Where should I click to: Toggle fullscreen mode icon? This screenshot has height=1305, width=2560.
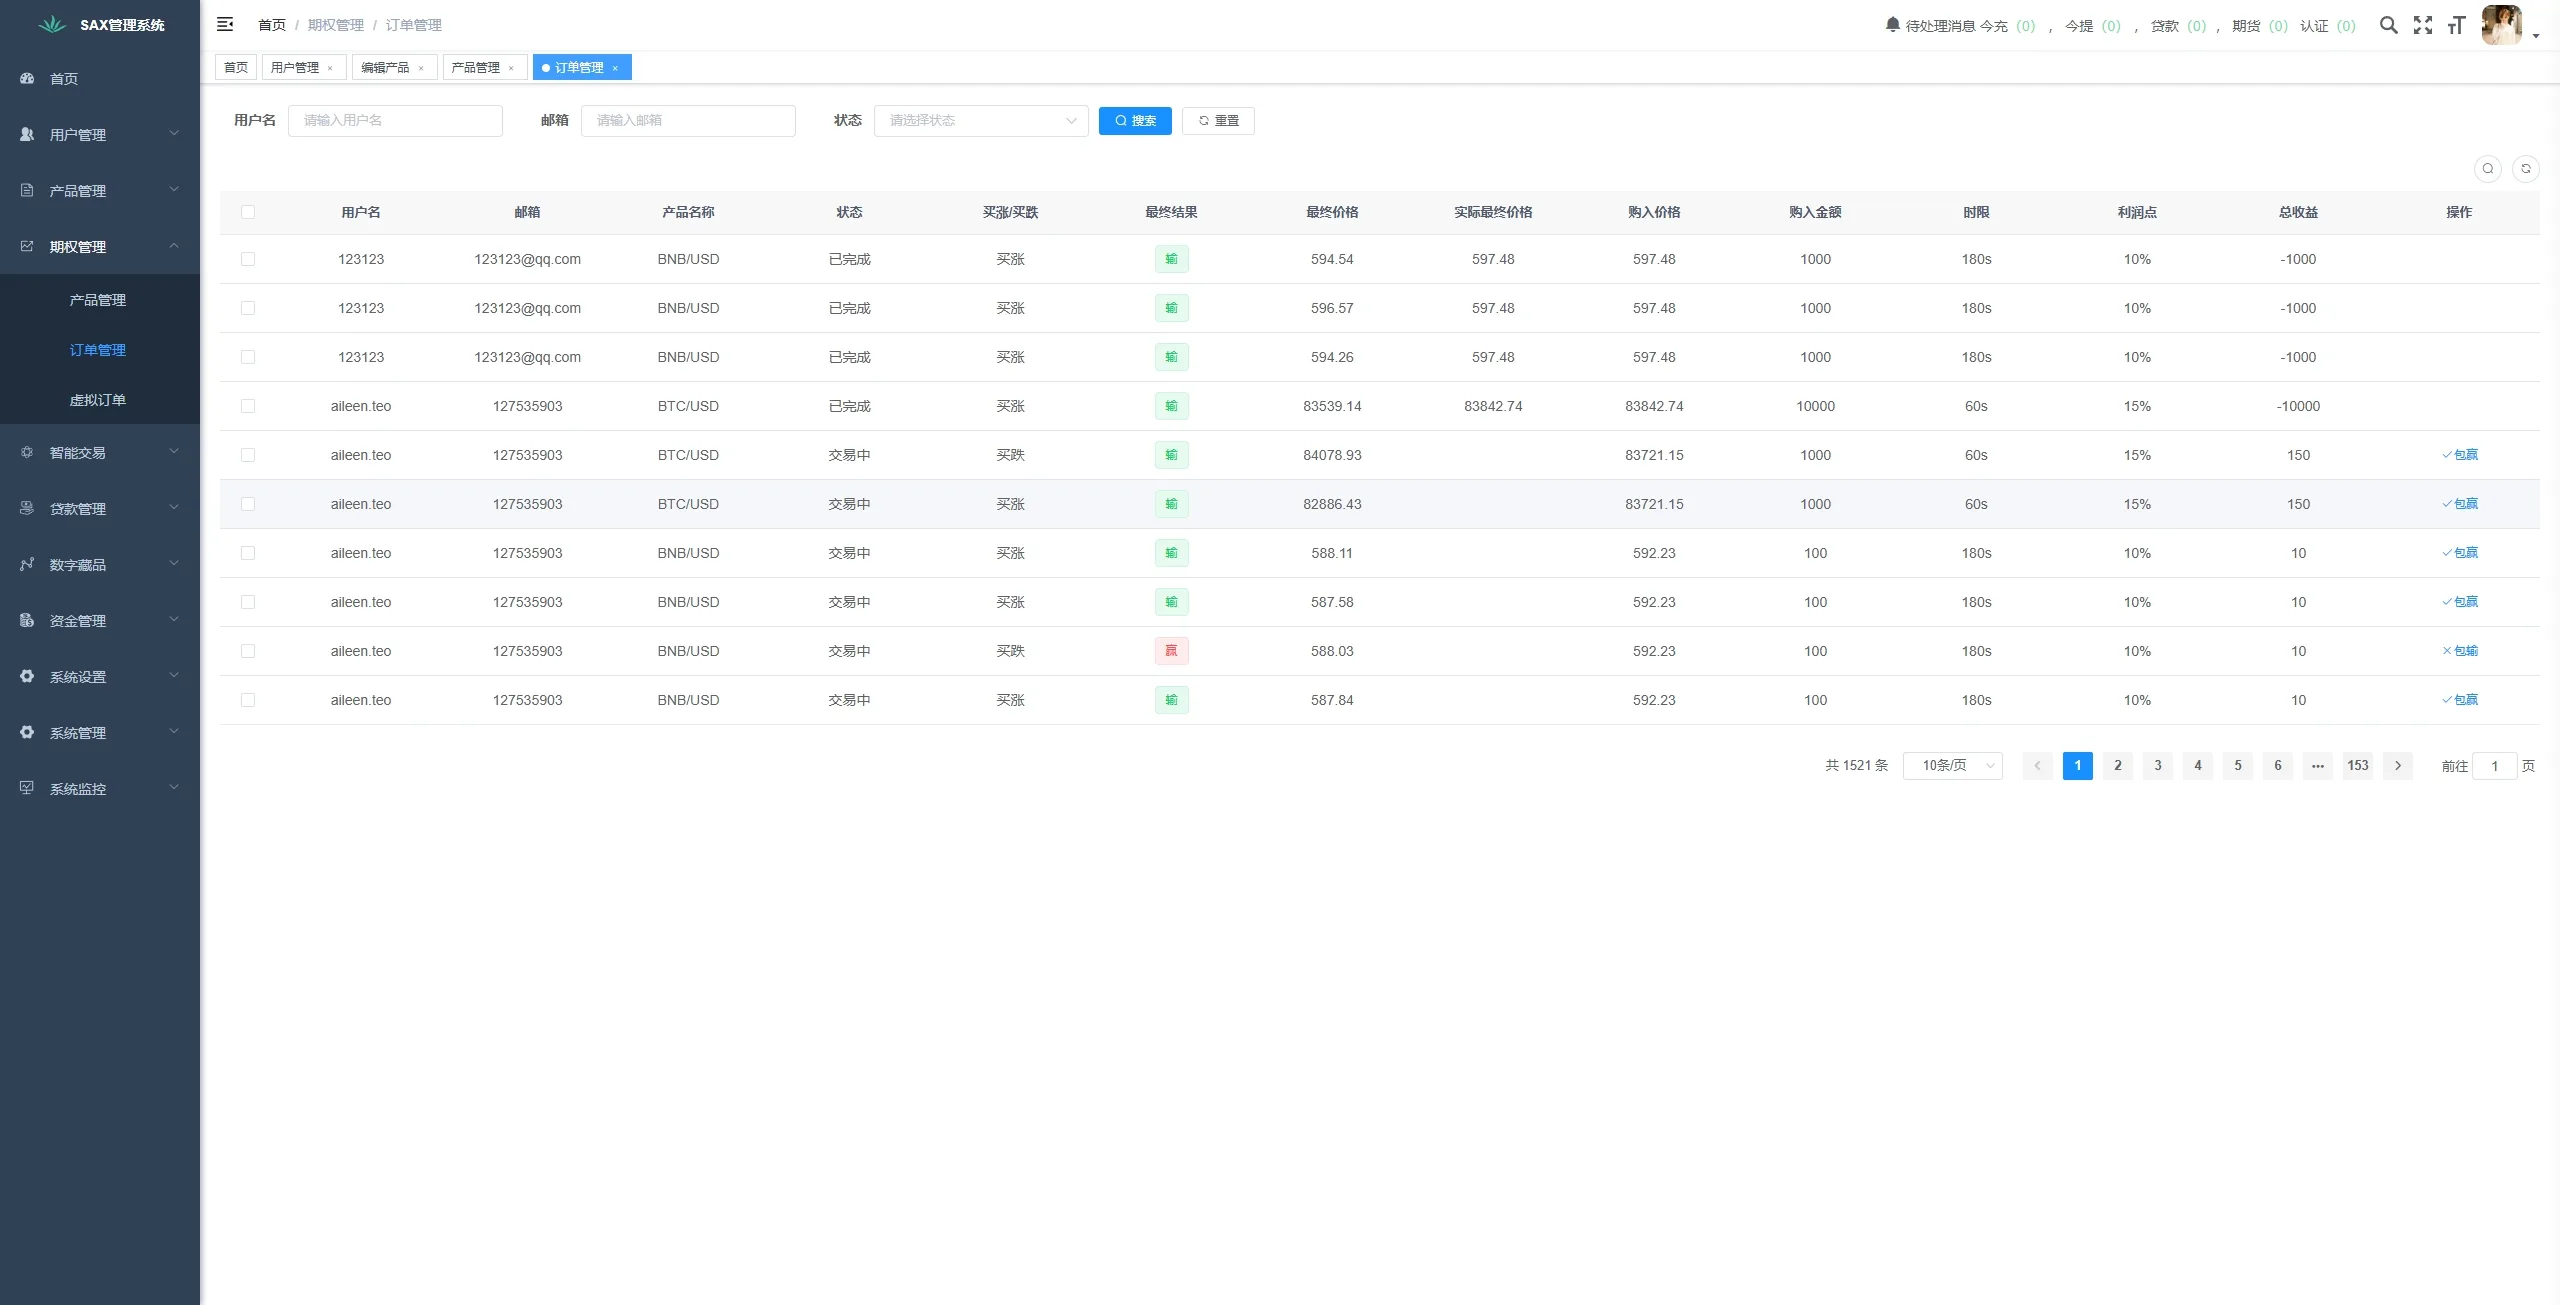(x=2423, y=25)
